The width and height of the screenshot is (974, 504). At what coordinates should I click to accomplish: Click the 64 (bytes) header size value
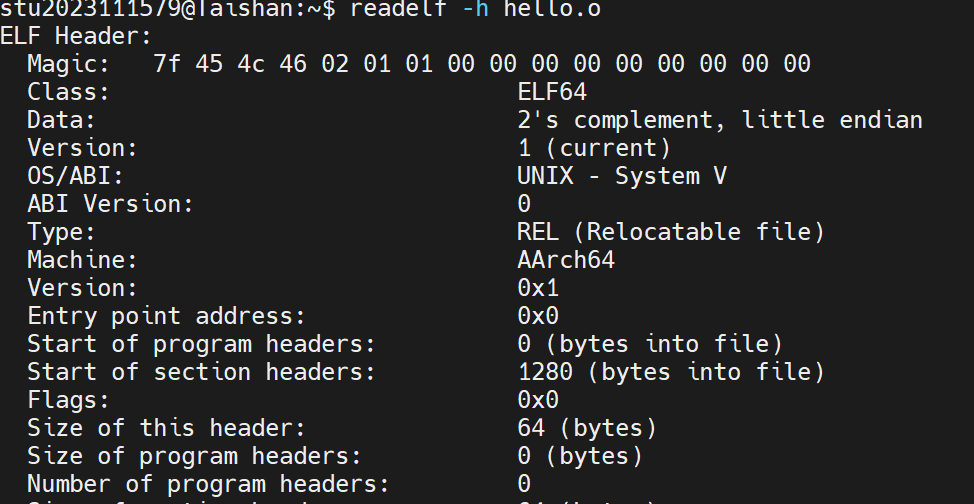click(x=587, y=428)
